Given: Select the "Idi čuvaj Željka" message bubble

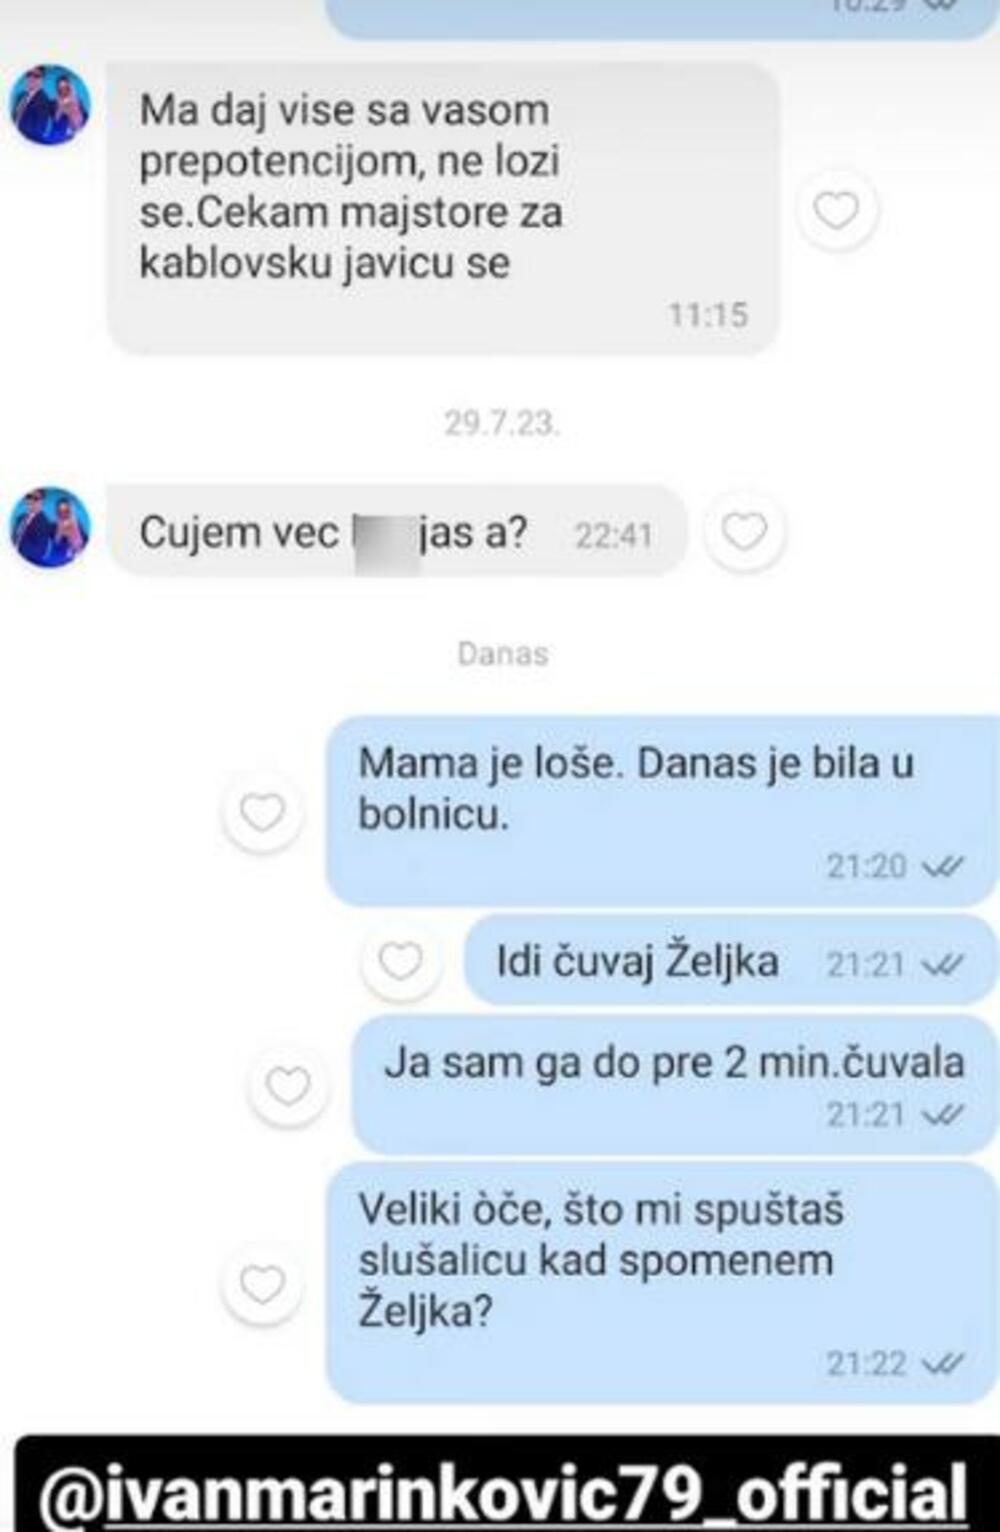Looking at the screenshot, I should pos(731,961).
